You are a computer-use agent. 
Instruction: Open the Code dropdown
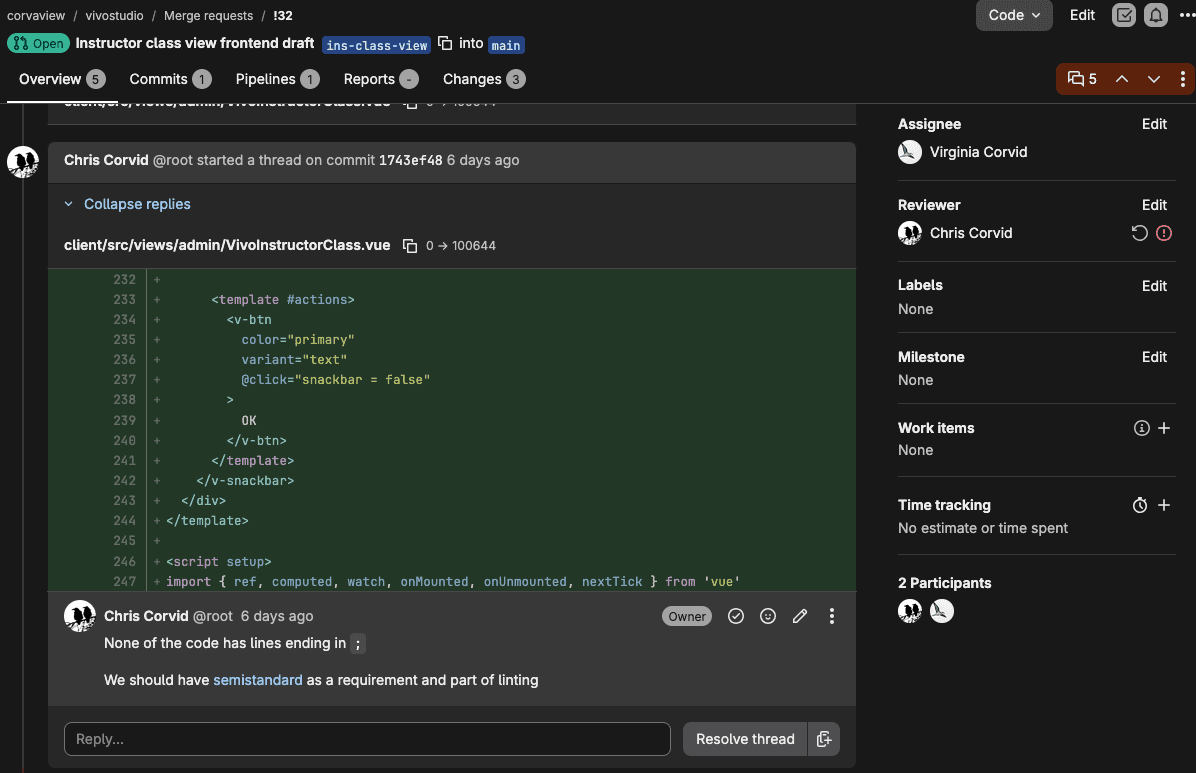pyautogui.click(x=1014, y=15)
